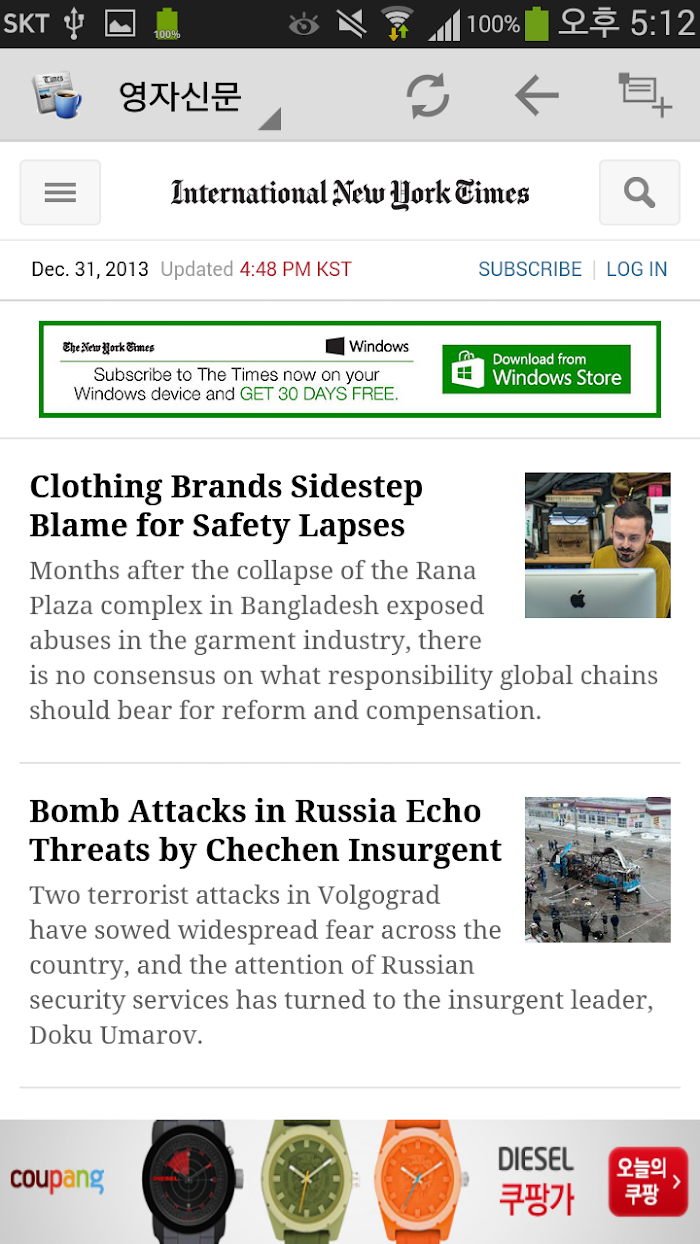Click the LOG IN link
Viewport: 700px width, 1244px height.
coord(637,269)
